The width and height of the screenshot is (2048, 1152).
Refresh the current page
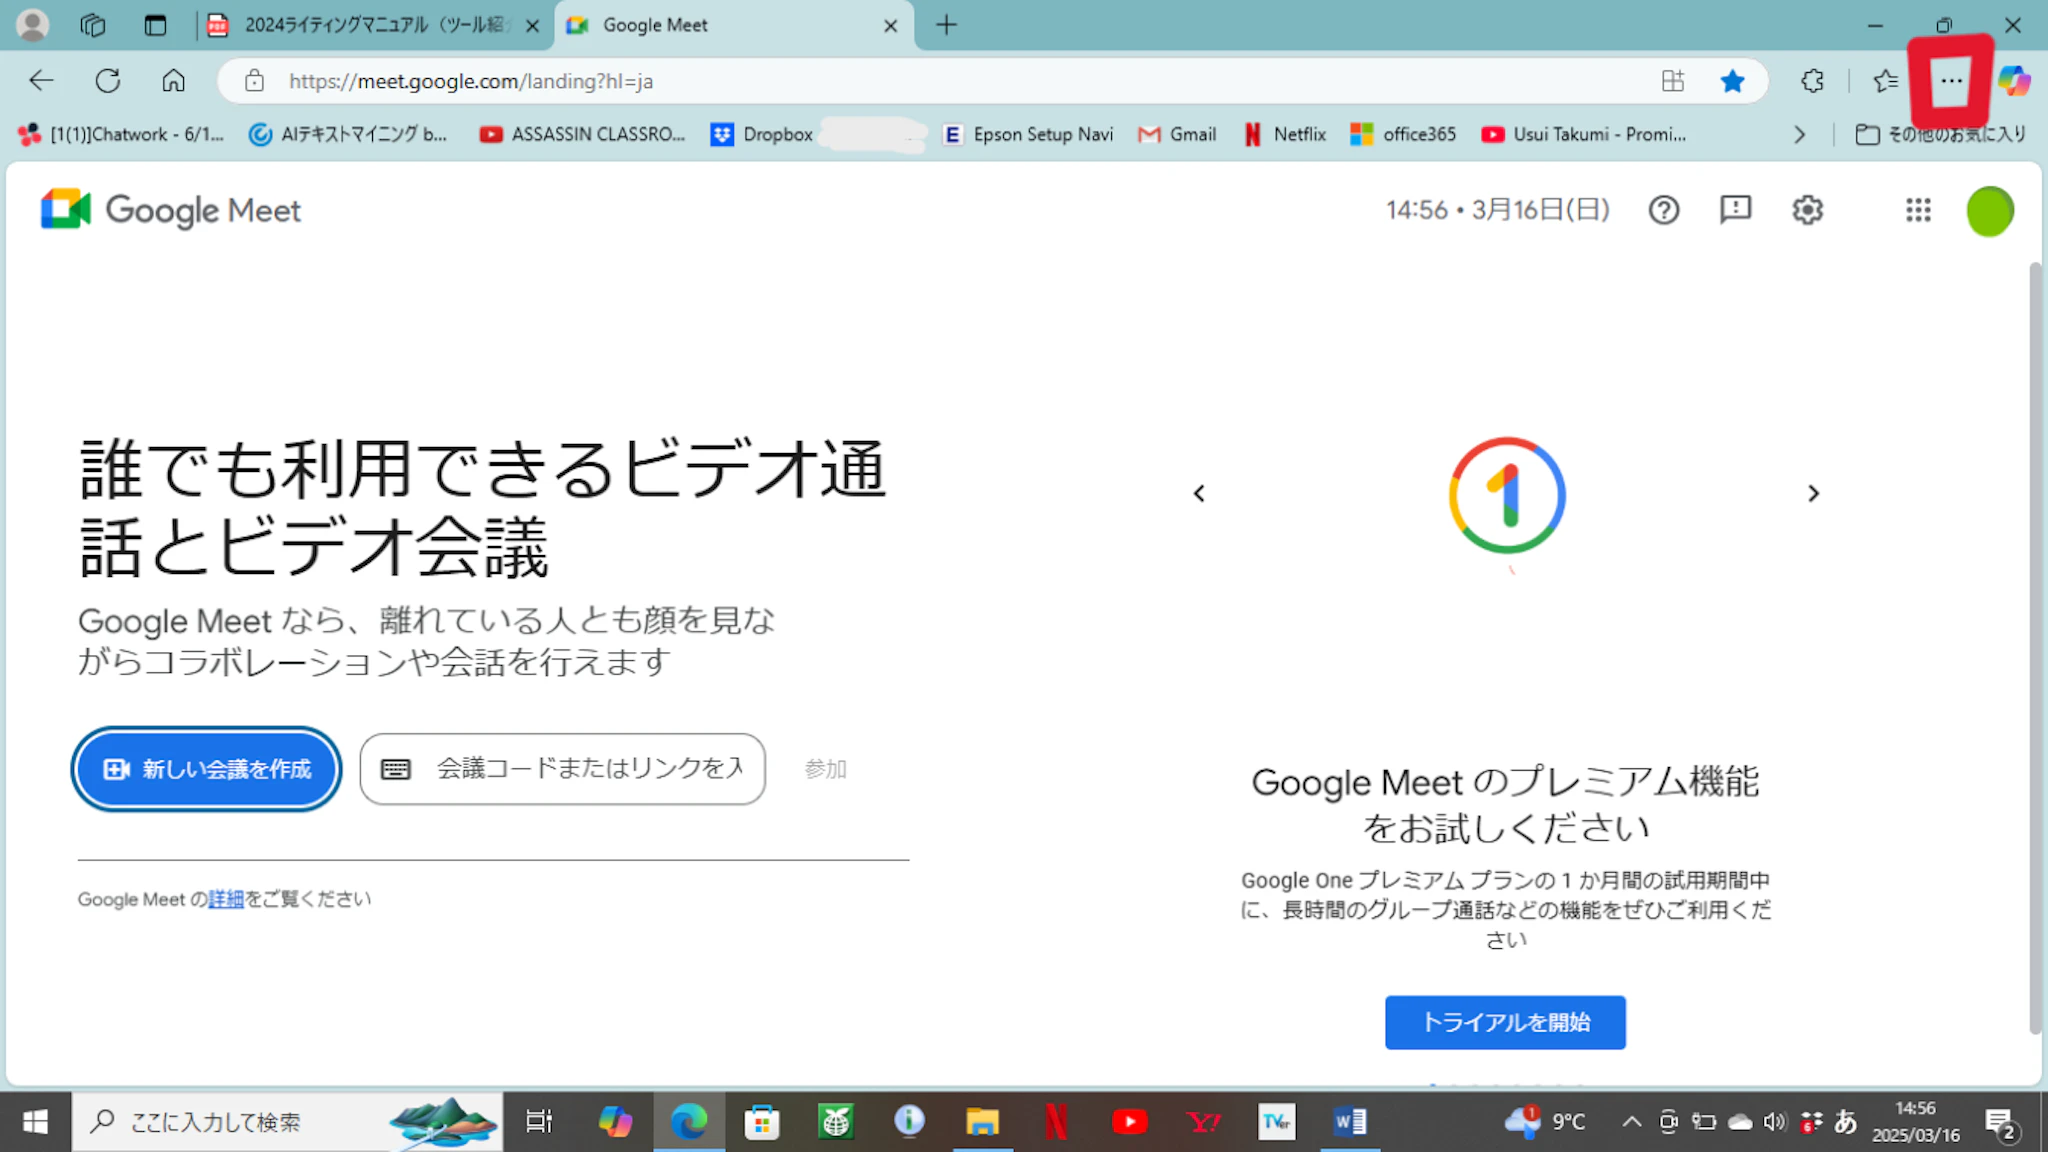click(108, 81)
